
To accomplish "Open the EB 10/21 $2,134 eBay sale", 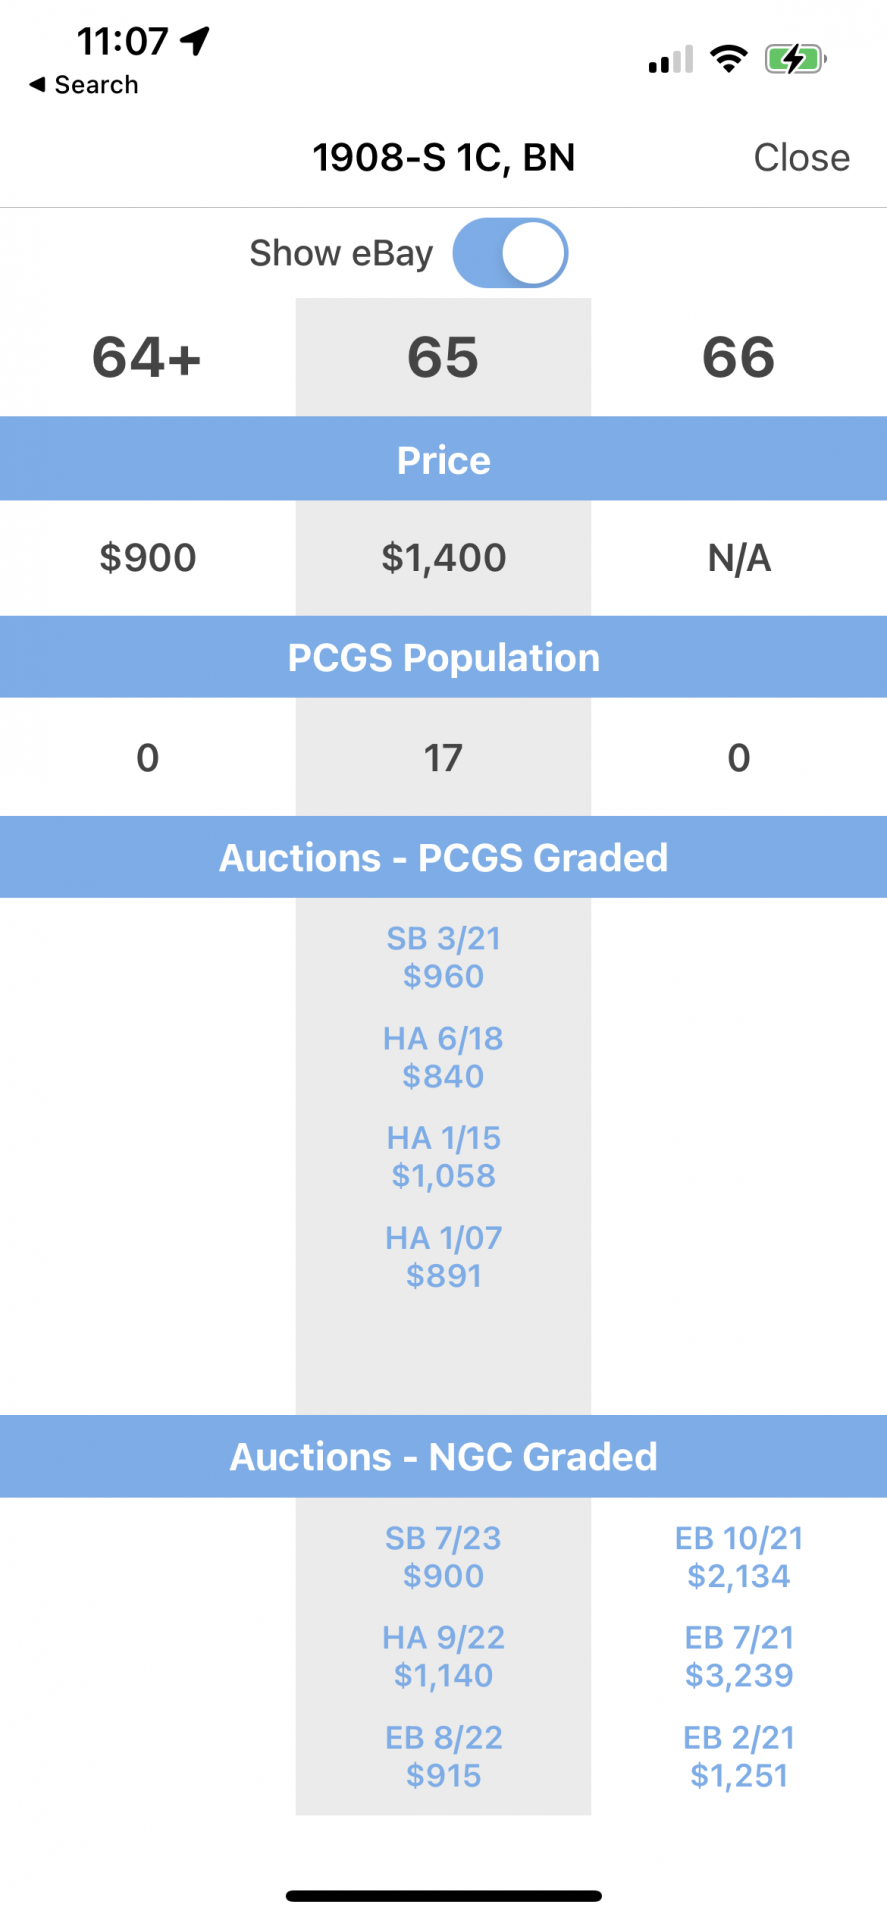I will [739, 1557].
